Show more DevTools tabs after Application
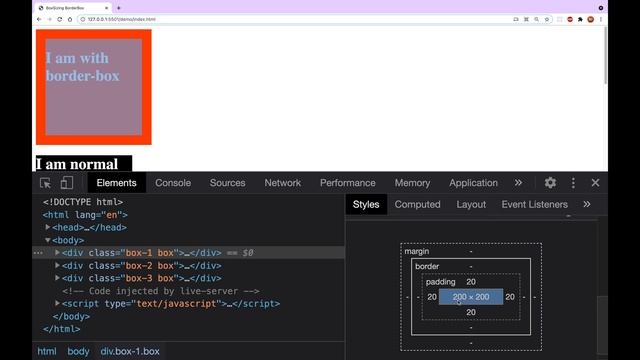This screenshot has height=360, width=640. 518,183
